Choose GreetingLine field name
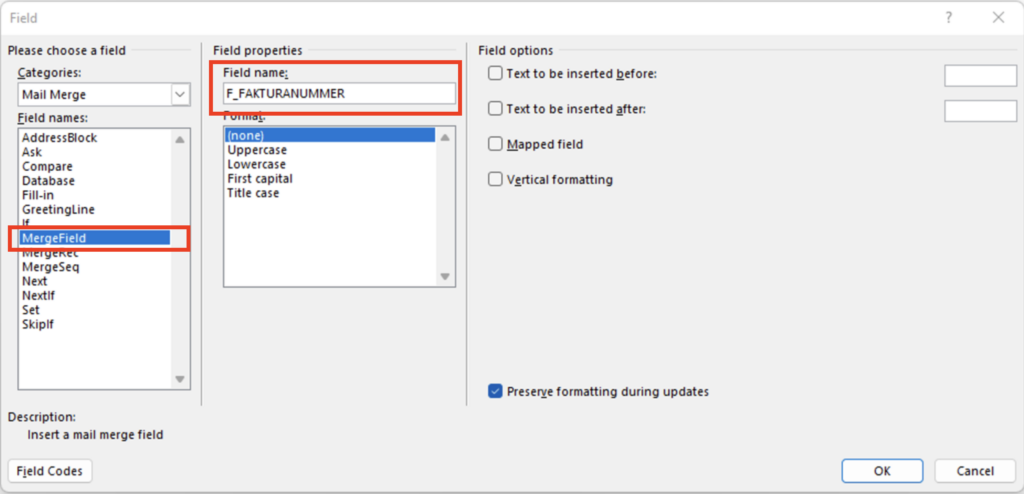Viewport: 1024px width, 494px height. point(58,210)
